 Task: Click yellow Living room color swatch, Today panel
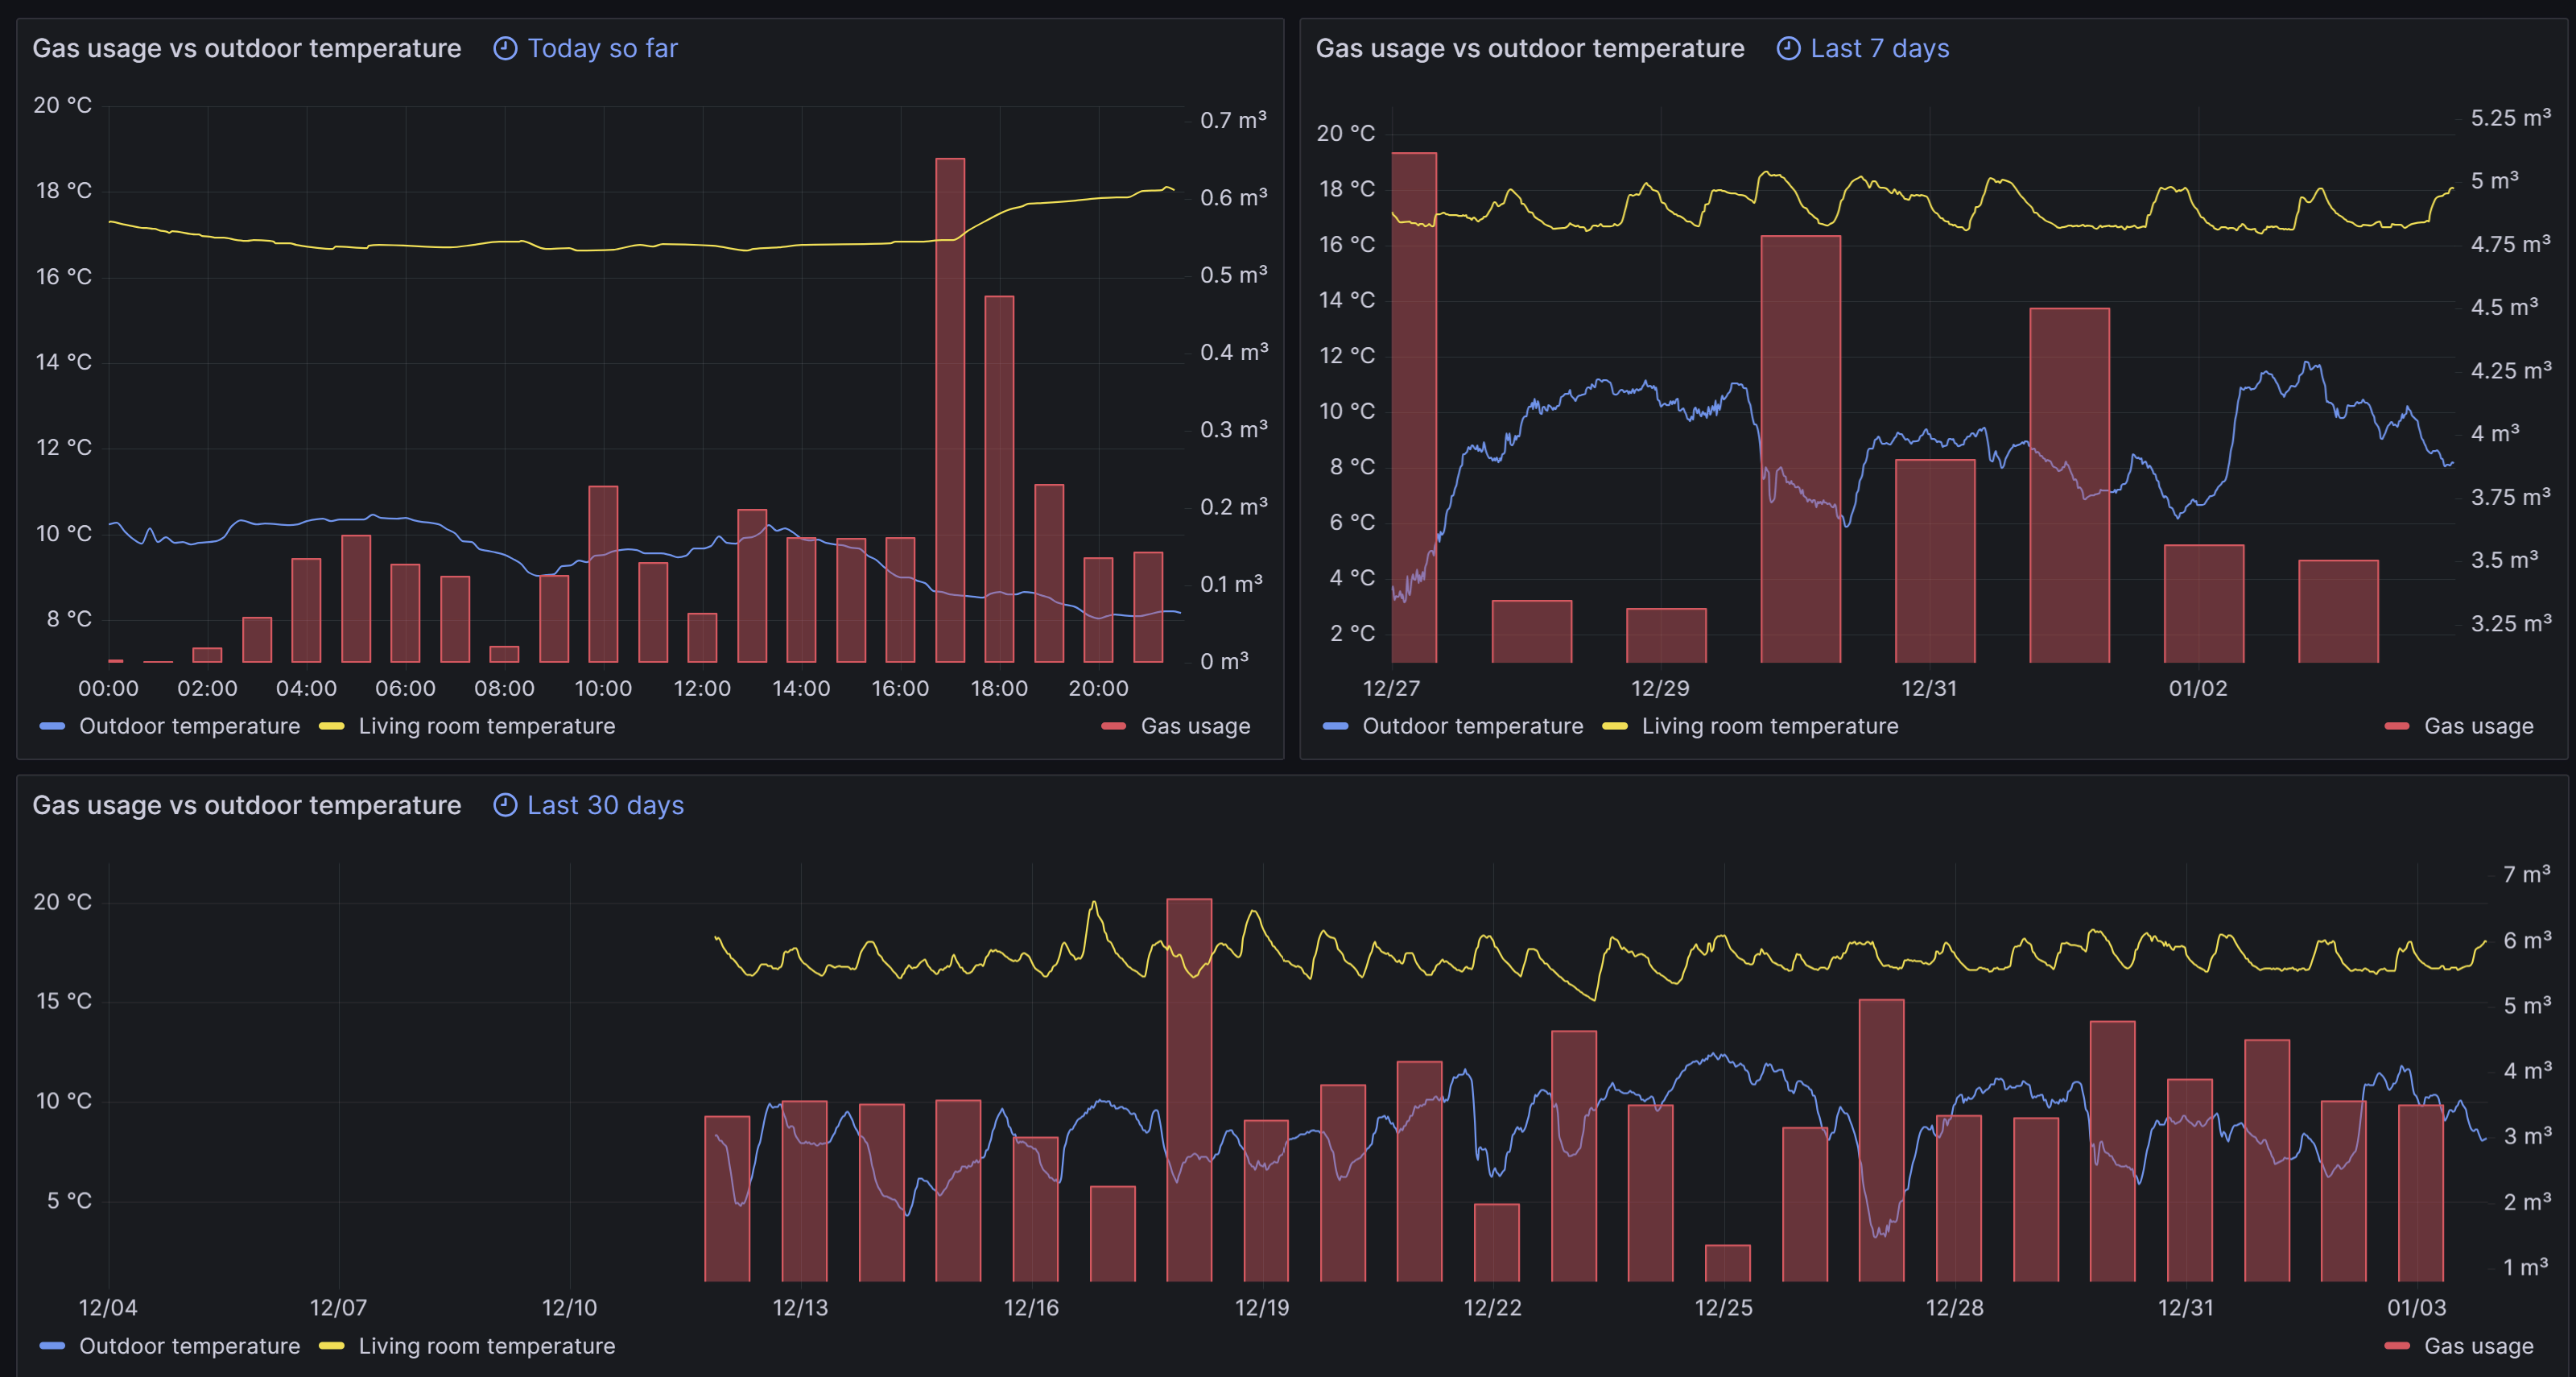331,726
